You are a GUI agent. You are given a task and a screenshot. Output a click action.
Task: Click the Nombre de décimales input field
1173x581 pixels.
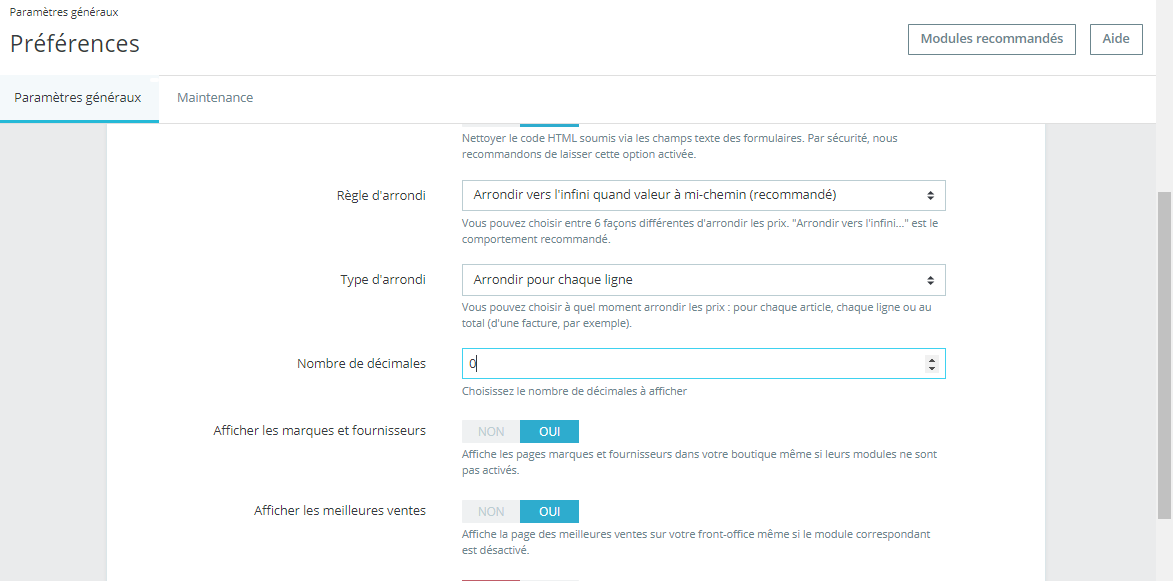click(x=703, y=364)
